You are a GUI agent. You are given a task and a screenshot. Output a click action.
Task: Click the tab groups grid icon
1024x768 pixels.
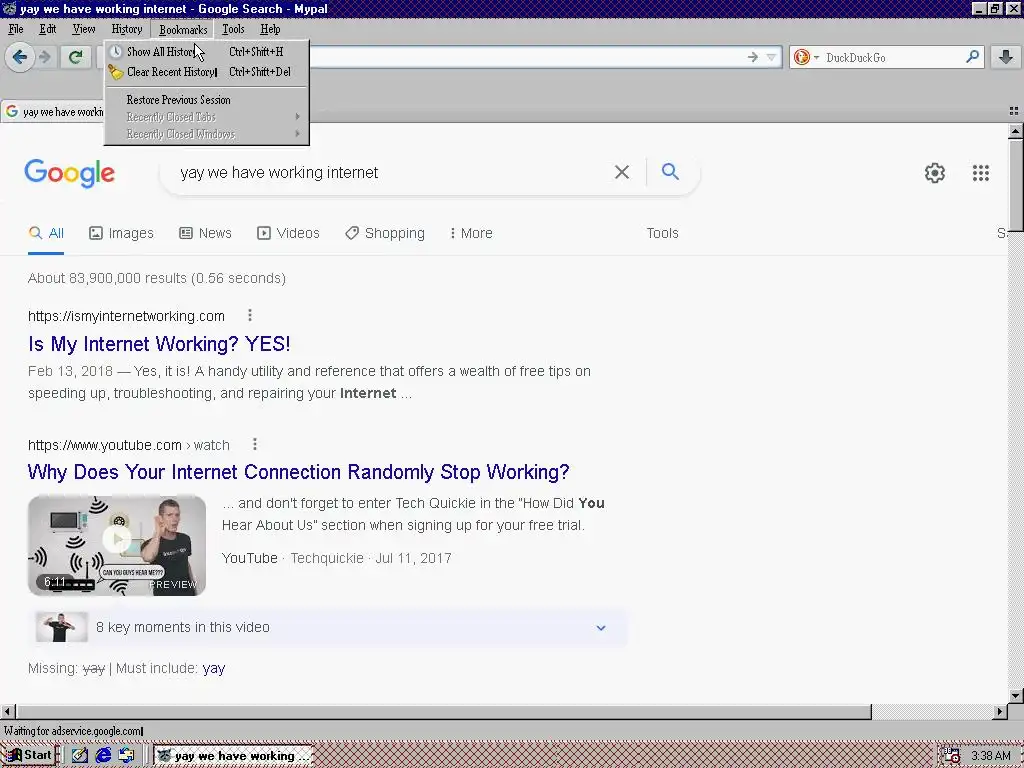point(1014,111)
